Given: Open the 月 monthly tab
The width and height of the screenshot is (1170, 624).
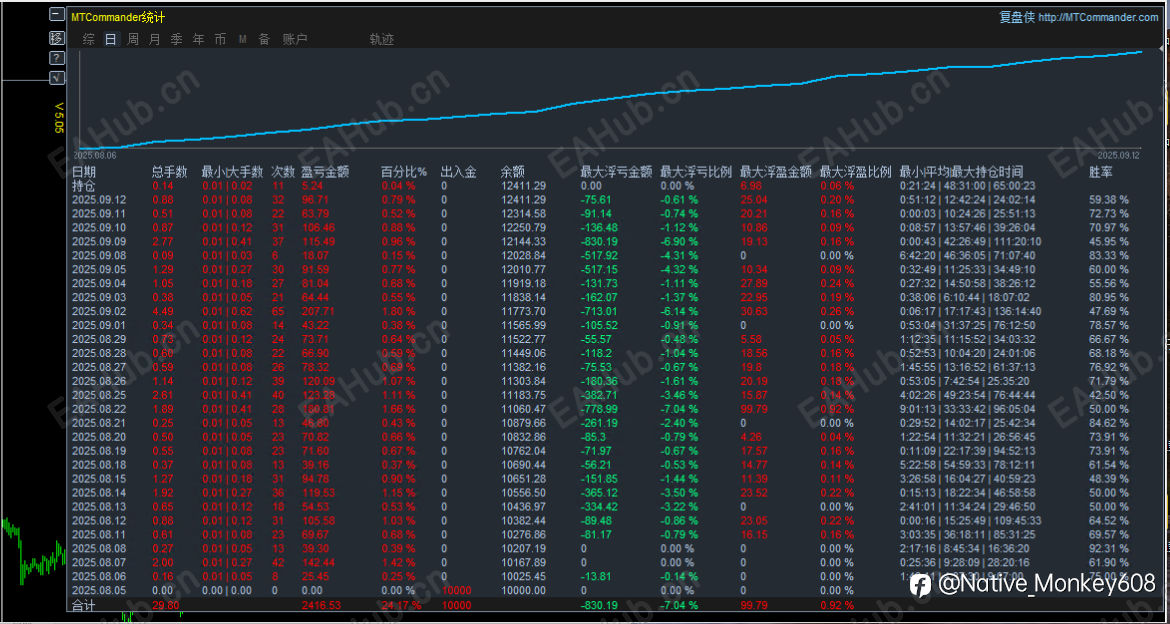Looking at the screenshot, I should click(154, 40).
